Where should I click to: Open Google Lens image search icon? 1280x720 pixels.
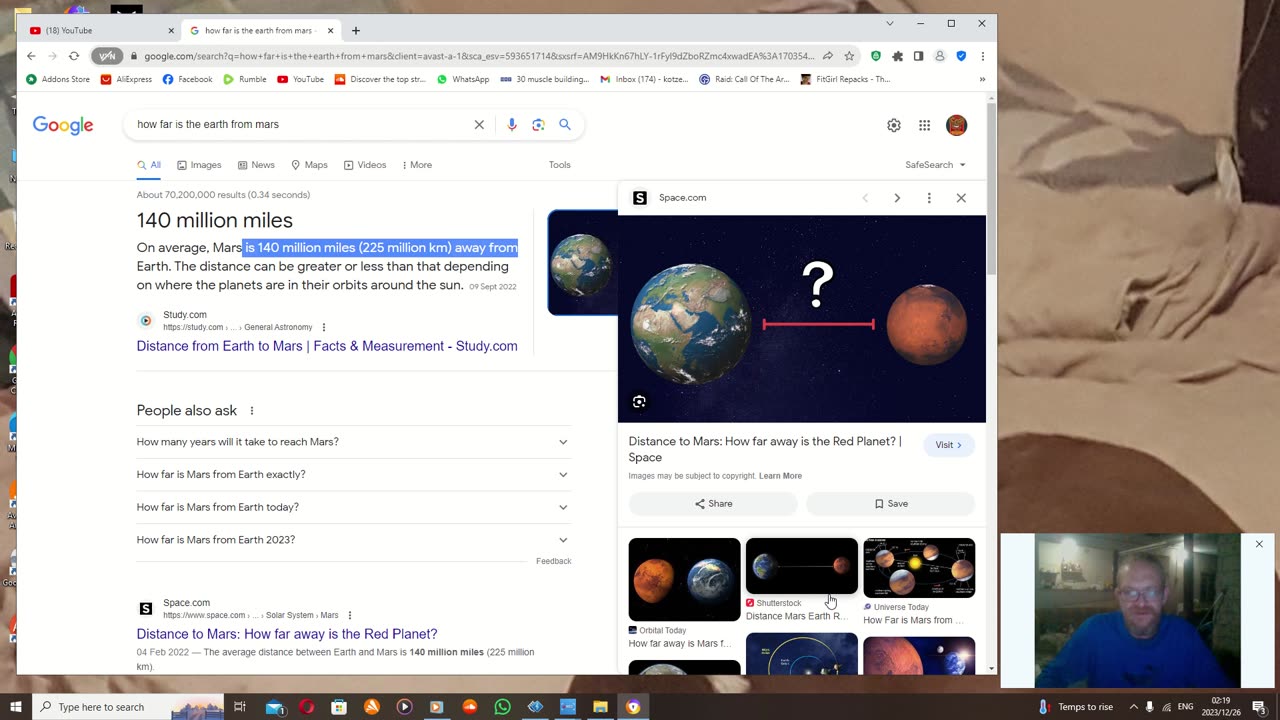tap(538, 124)
